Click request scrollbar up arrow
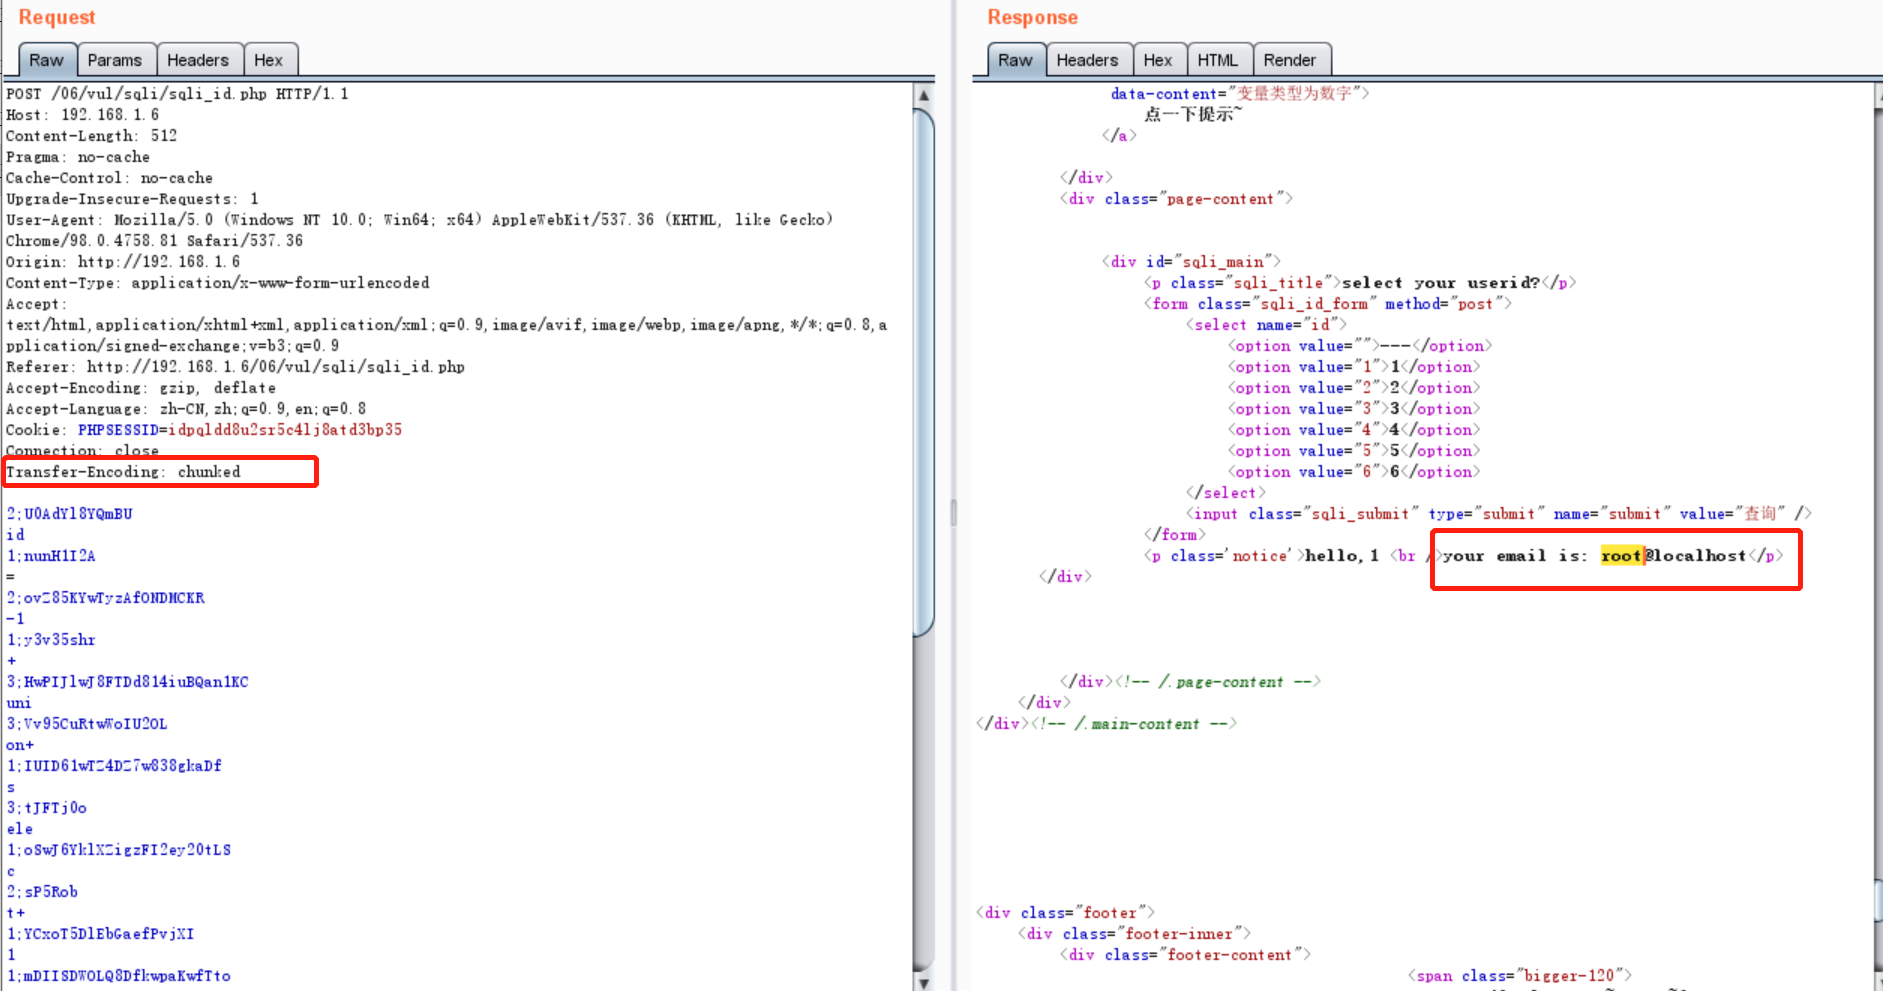 924,95
